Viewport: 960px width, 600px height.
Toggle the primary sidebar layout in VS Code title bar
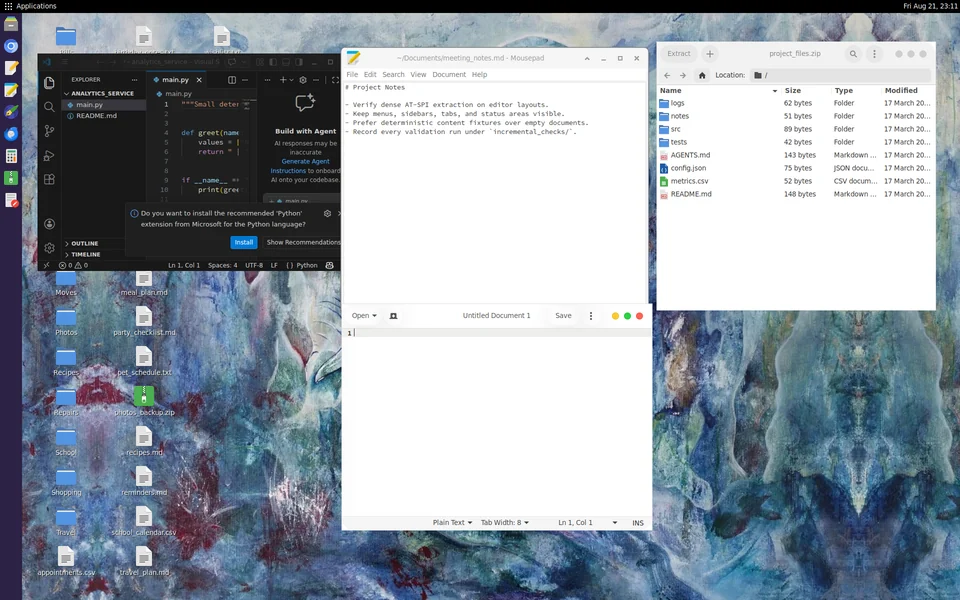click(x=273, y=62)
